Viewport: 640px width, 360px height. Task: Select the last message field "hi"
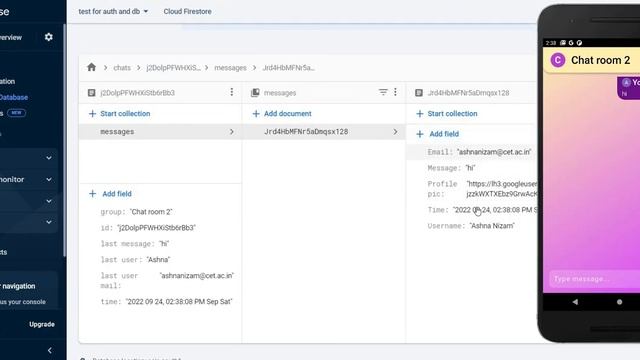pyautogui.click(x=135, y=244)
